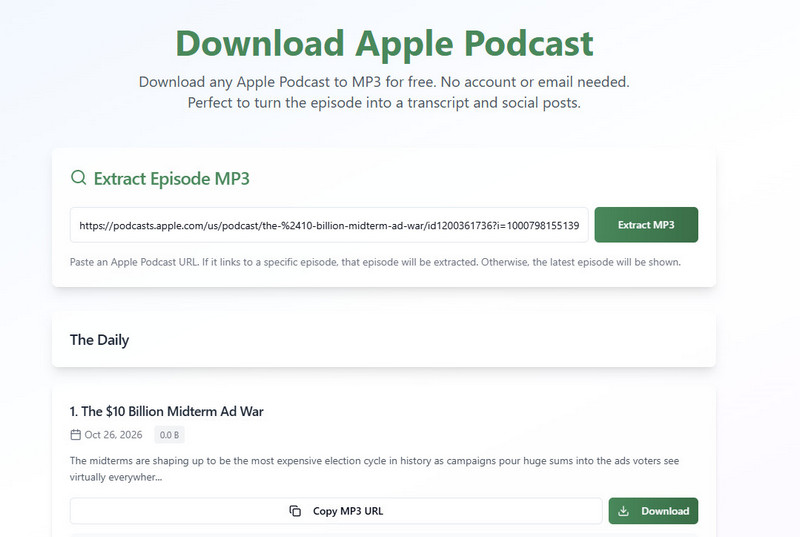Viewport: 800px width, 537px height.
Task: Click the Copy MP3 URL button
Action: [336, 511]
